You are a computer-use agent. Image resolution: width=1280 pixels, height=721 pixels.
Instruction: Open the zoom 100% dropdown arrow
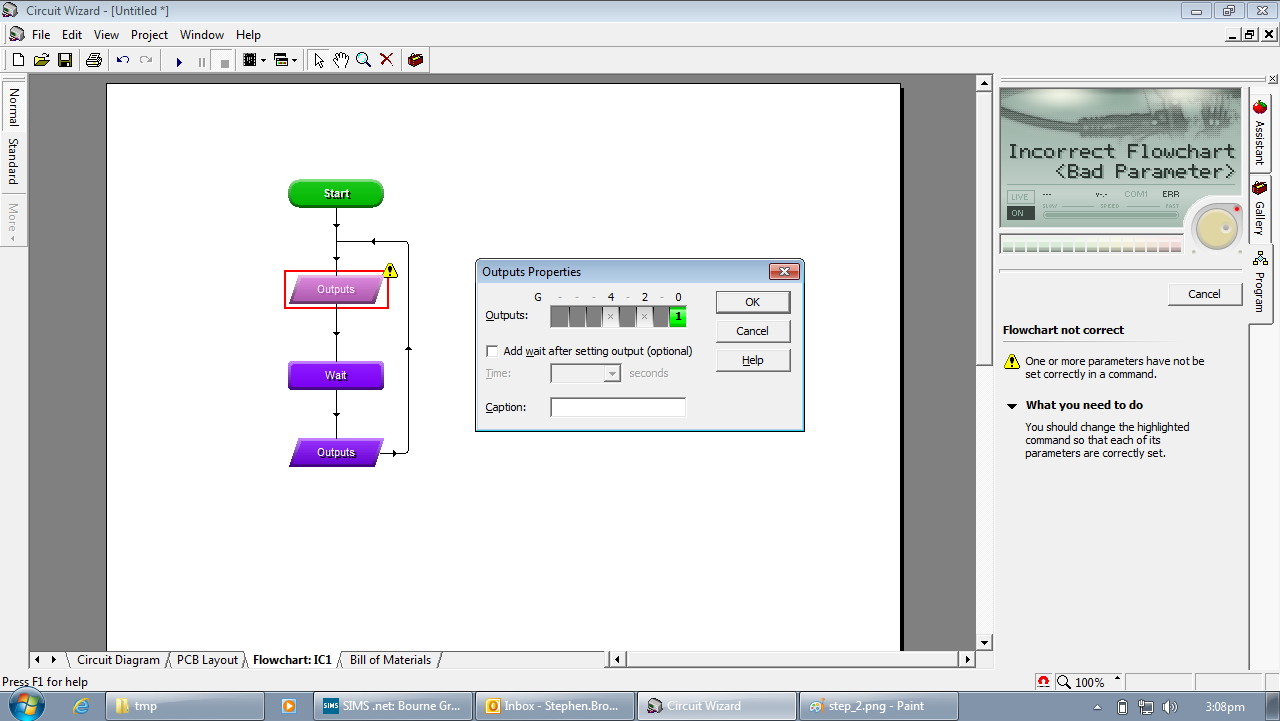pos(1117,680)
